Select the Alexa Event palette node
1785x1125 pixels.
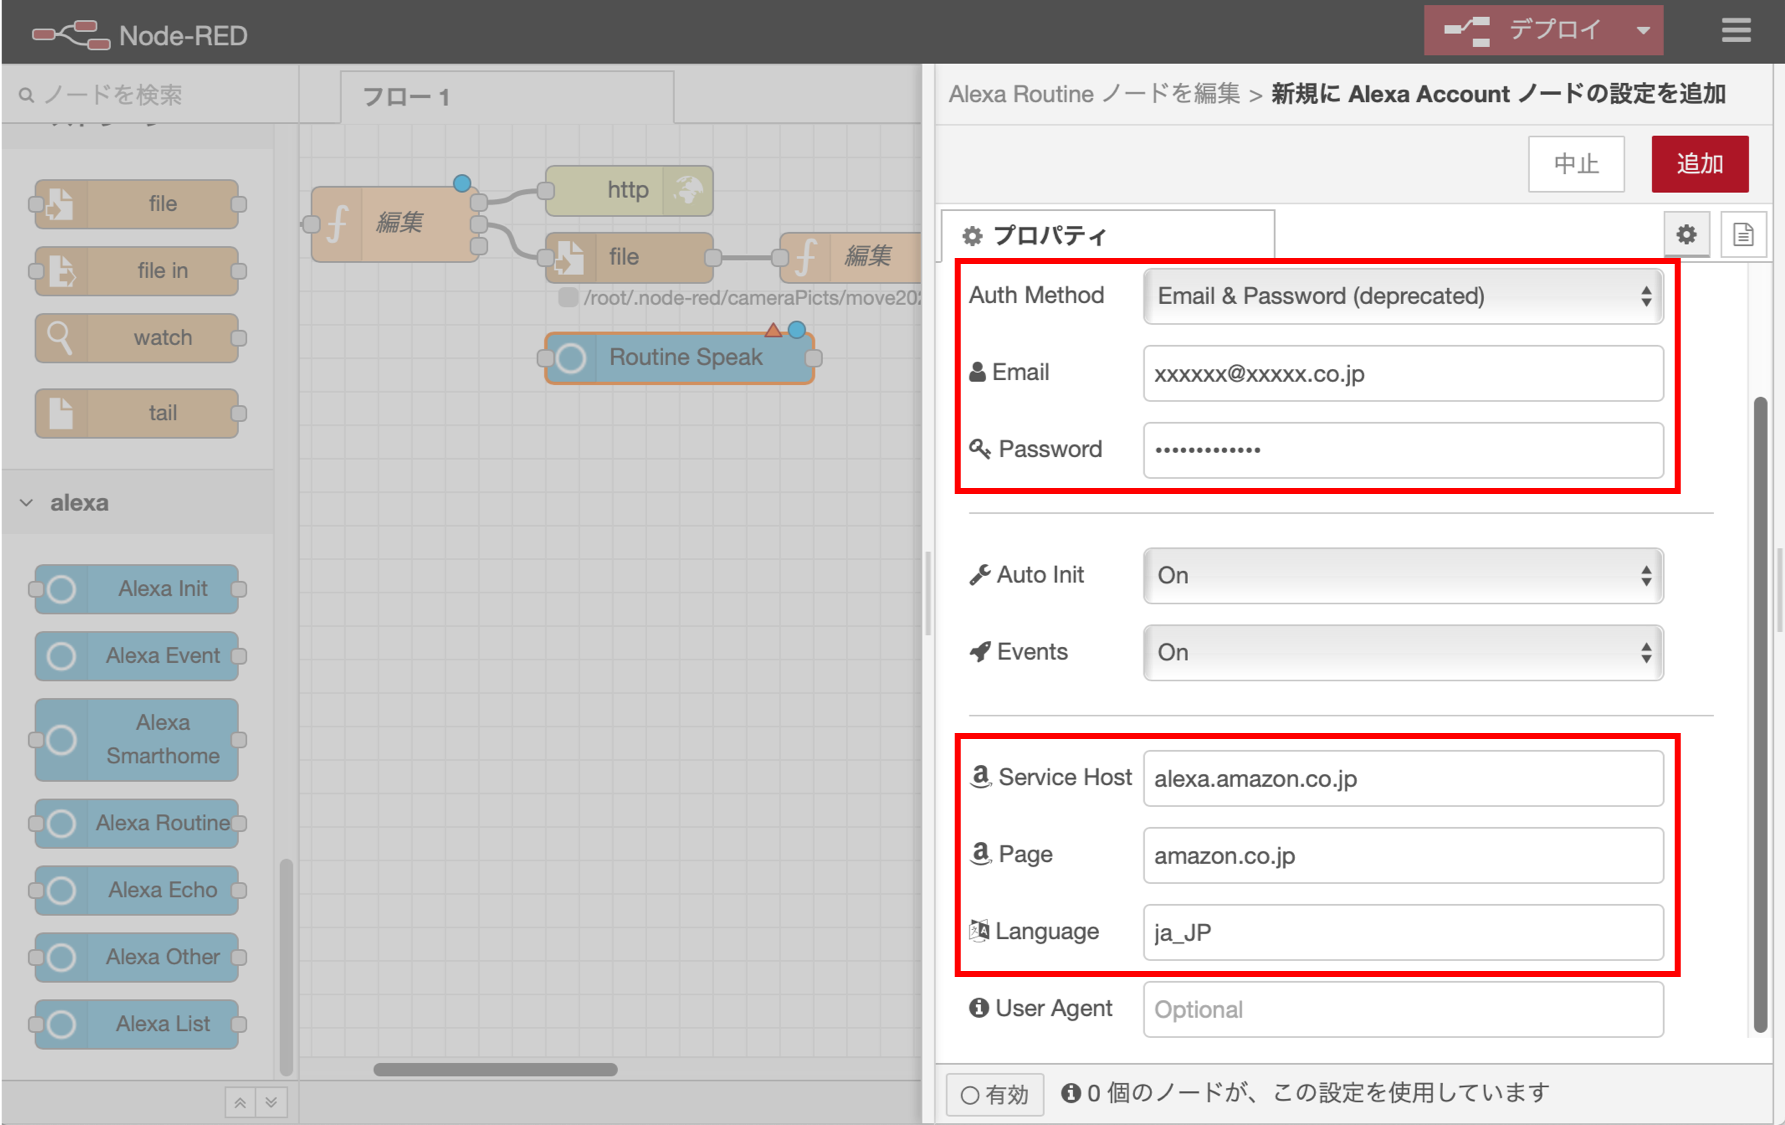pyautogui.click(x=138, y=656)
